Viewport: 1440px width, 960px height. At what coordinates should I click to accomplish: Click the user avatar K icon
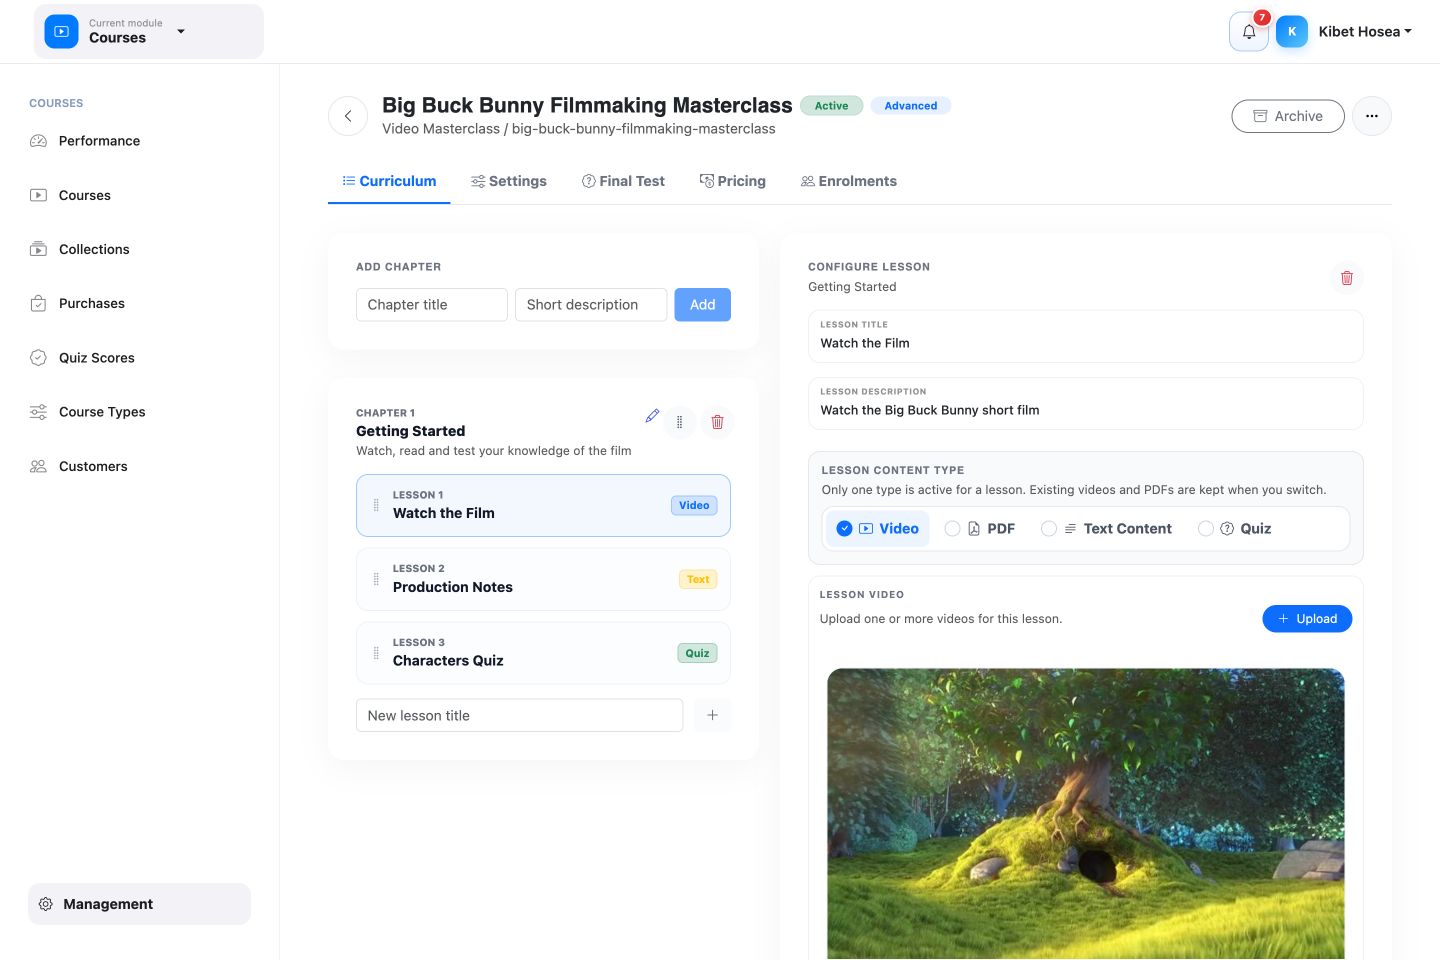click(1292, 32)
